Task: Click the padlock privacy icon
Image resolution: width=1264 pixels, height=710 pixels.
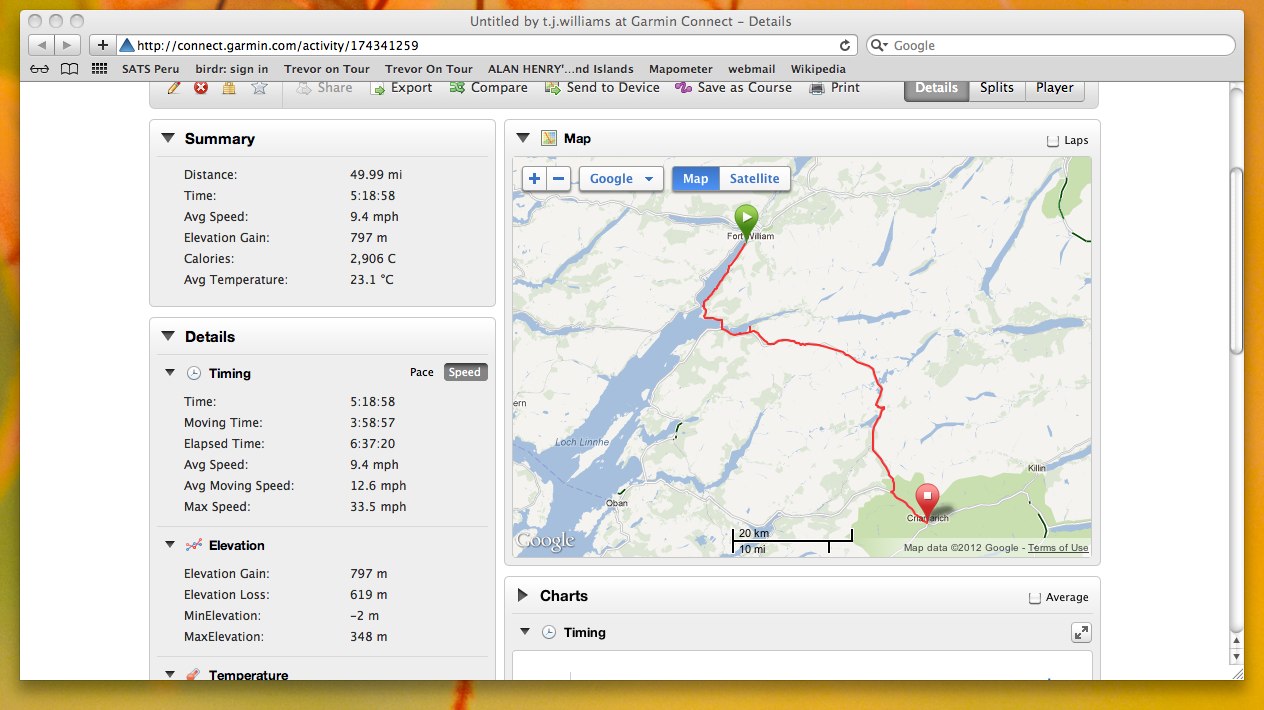Action: (229, 88)
